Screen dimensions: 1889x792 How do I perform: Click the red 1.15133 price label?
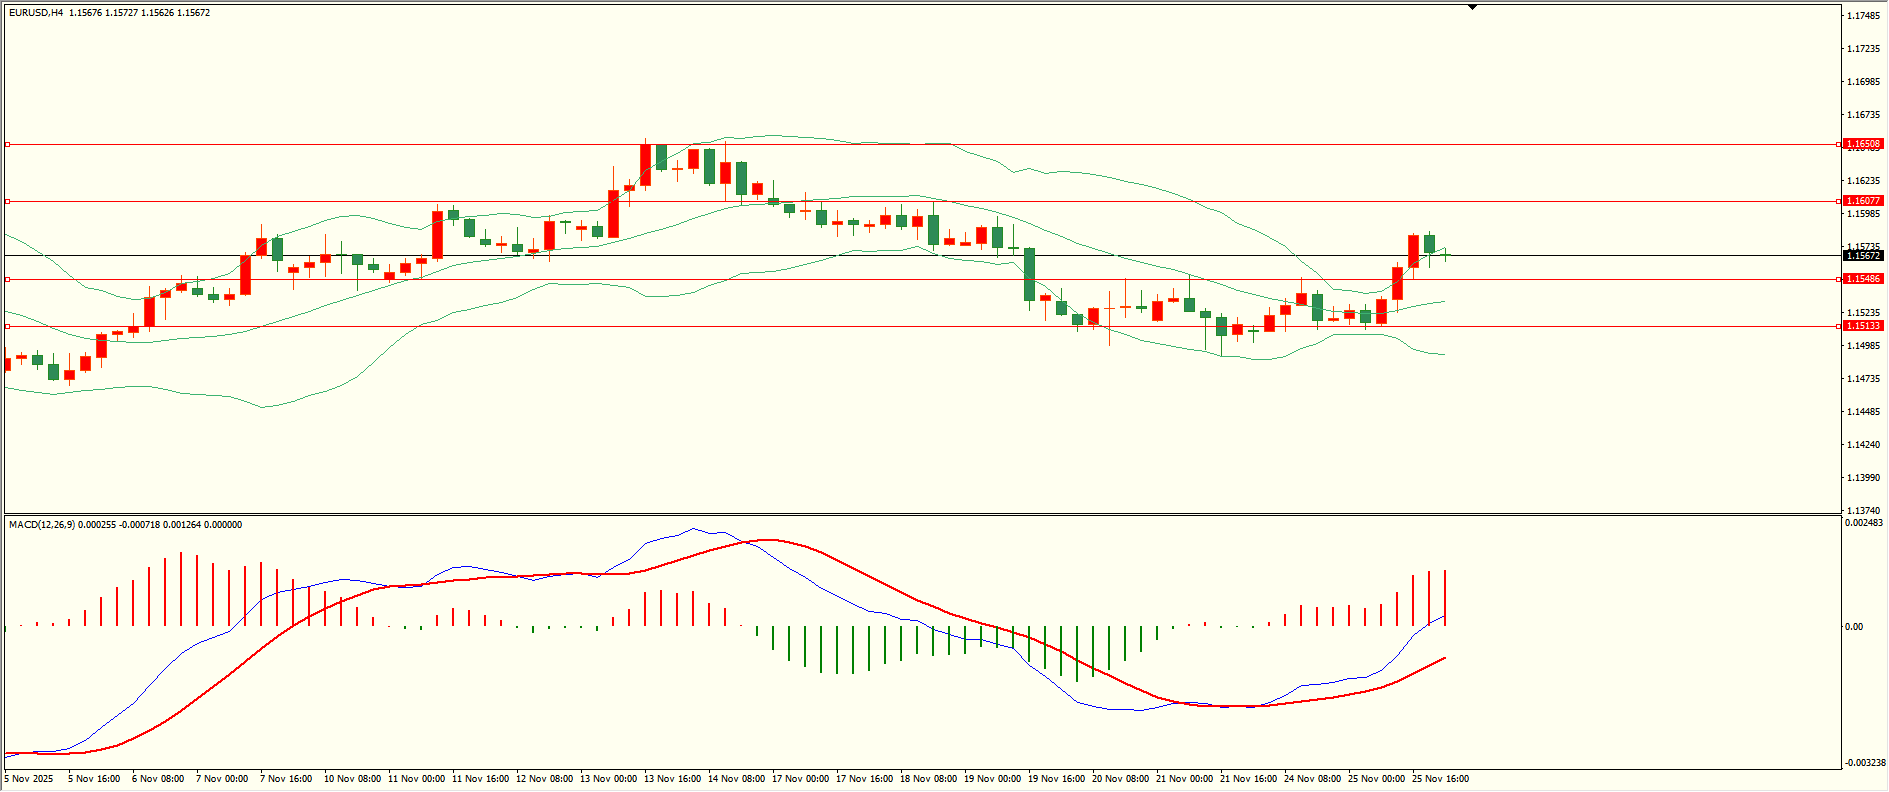(1863, 326)
